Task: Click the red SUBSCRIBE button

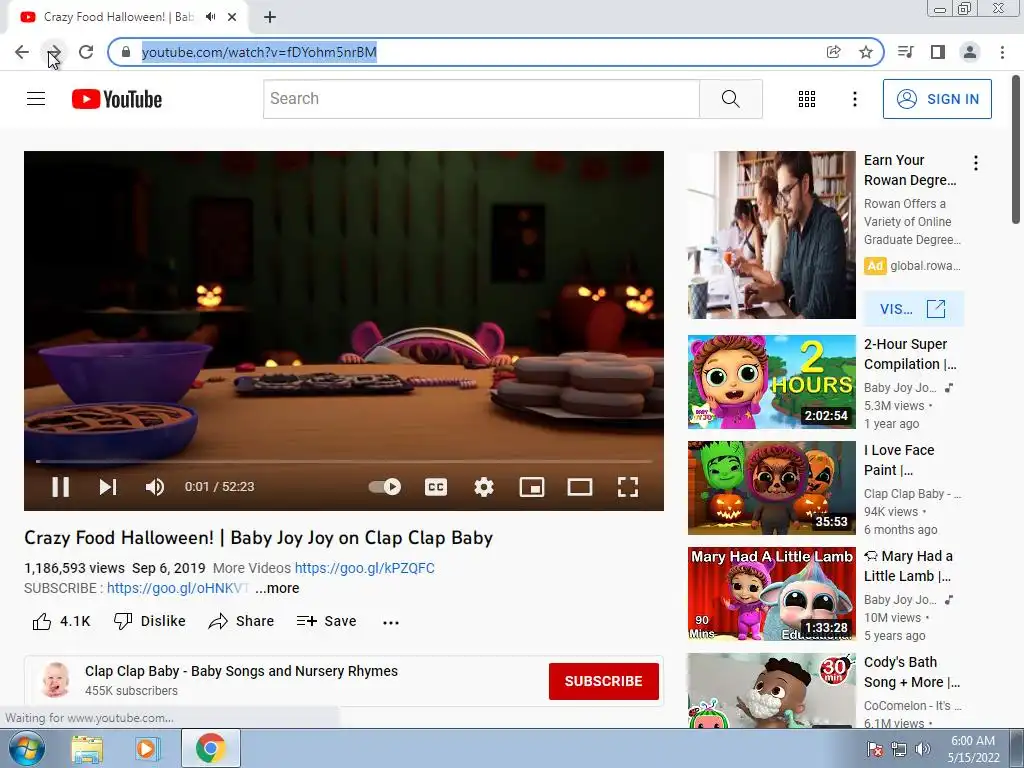Action: (603, 681)
